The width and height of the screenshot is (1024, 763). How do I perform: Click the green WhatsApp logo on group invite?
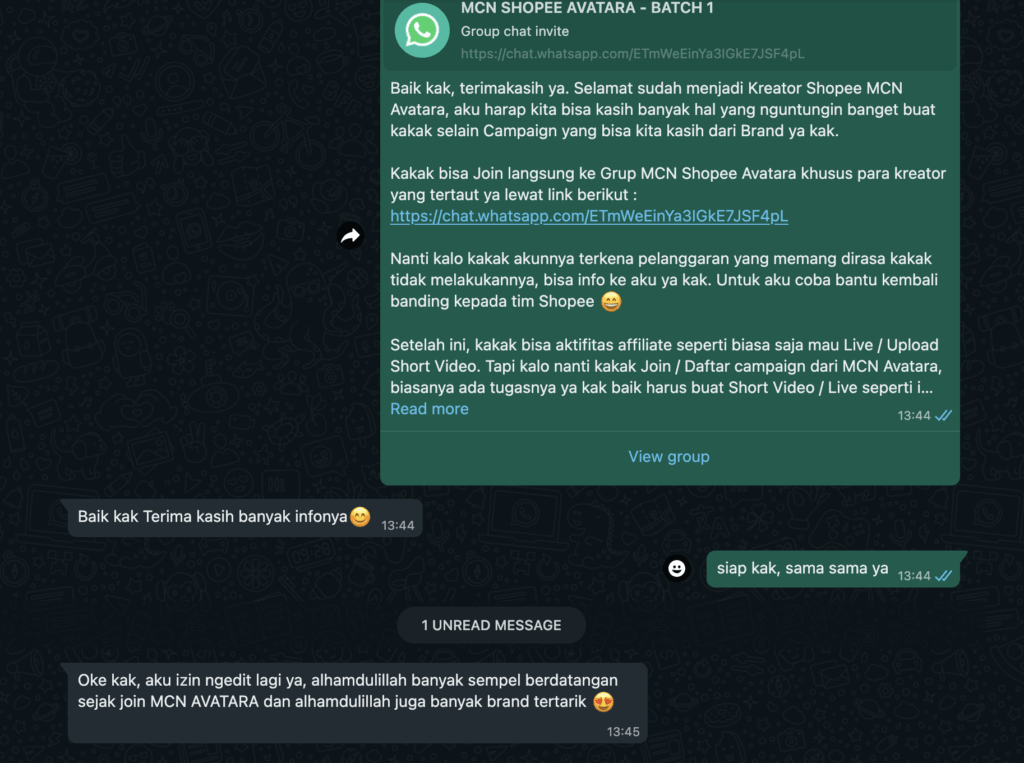point(422,30)
